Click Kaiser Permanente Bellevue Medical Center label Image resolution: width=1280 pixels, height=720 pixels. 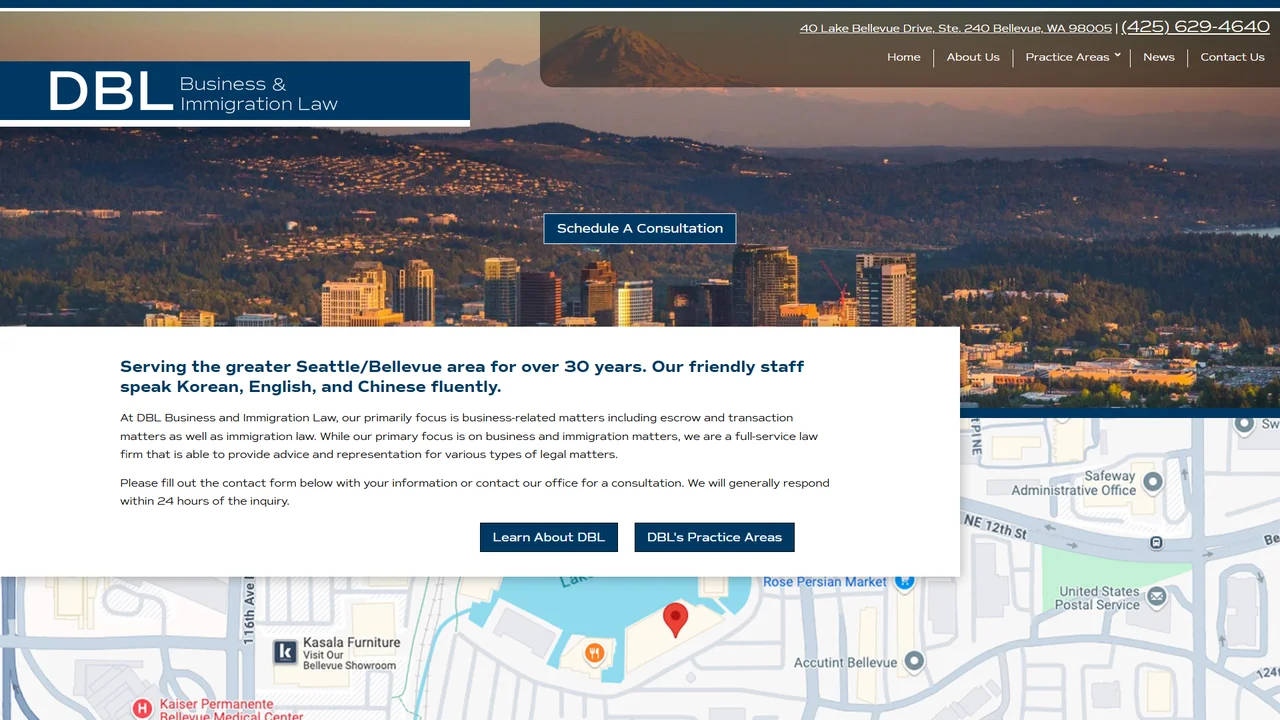231,711
